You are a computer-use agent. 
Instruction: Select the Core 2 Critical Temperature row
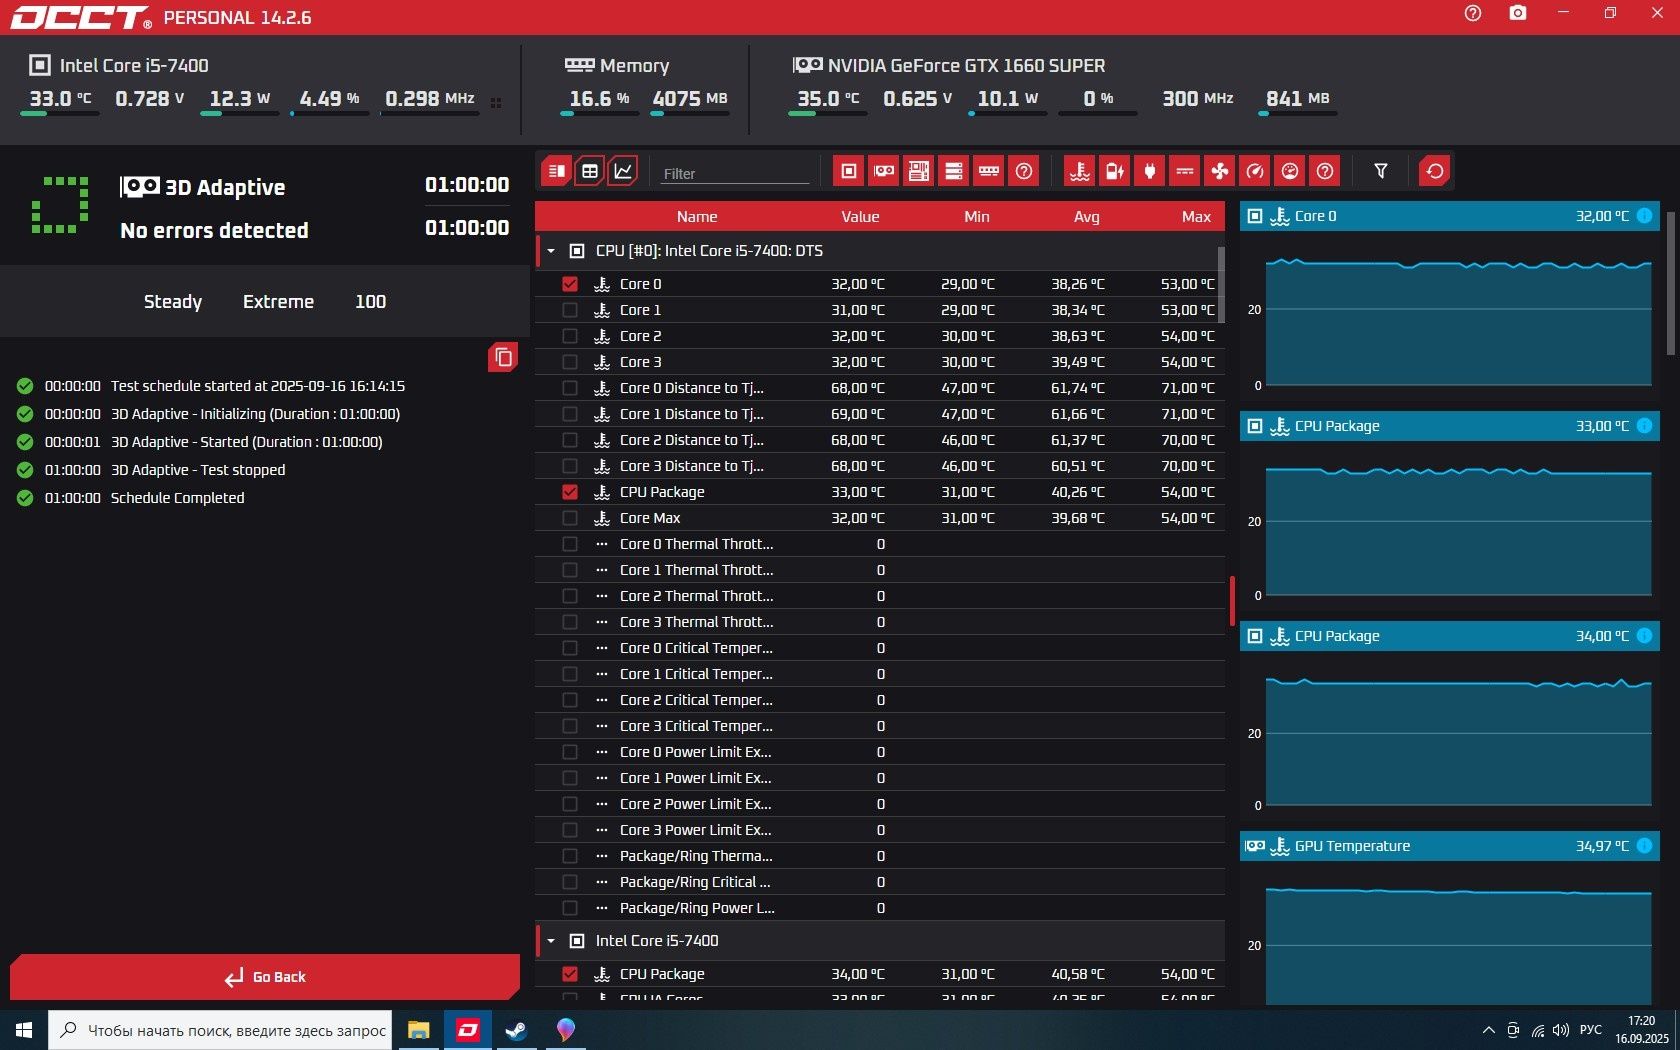point(880,700)
